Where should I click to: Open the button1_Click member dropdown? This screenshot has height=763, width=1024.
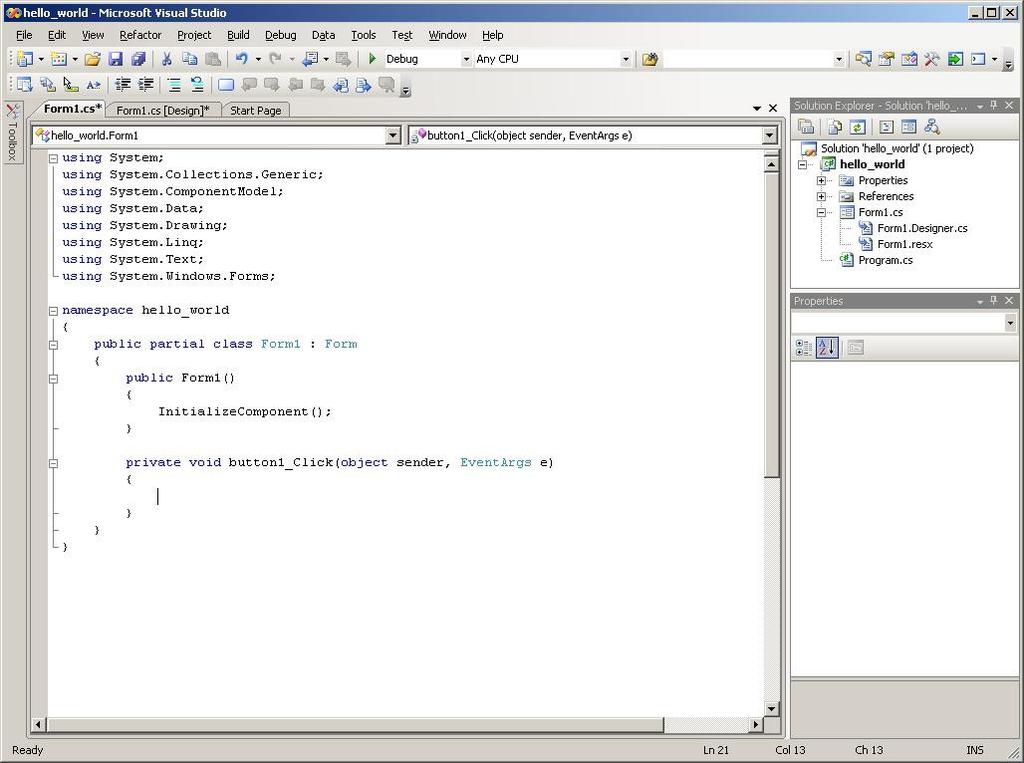(769, 135)
